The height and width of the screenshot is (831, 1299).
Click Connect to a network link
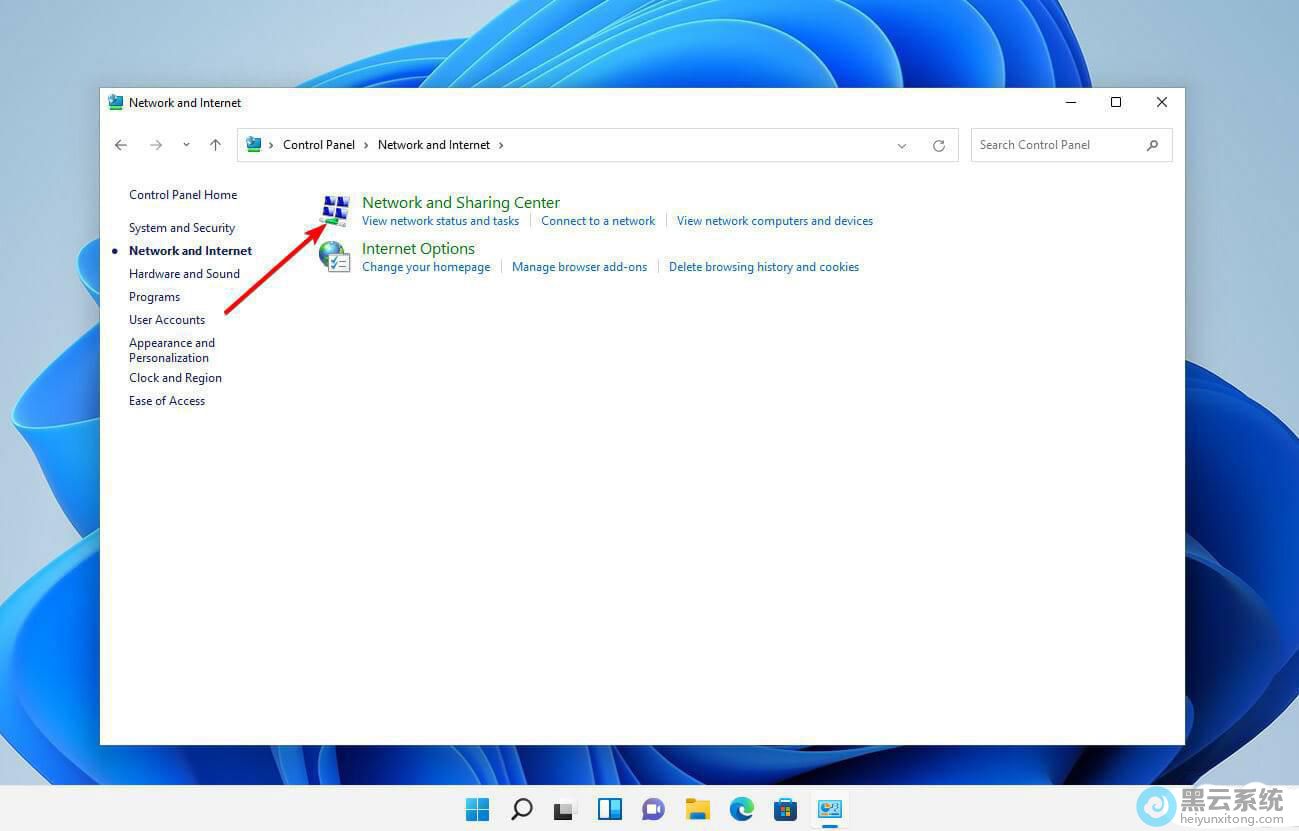598,221
